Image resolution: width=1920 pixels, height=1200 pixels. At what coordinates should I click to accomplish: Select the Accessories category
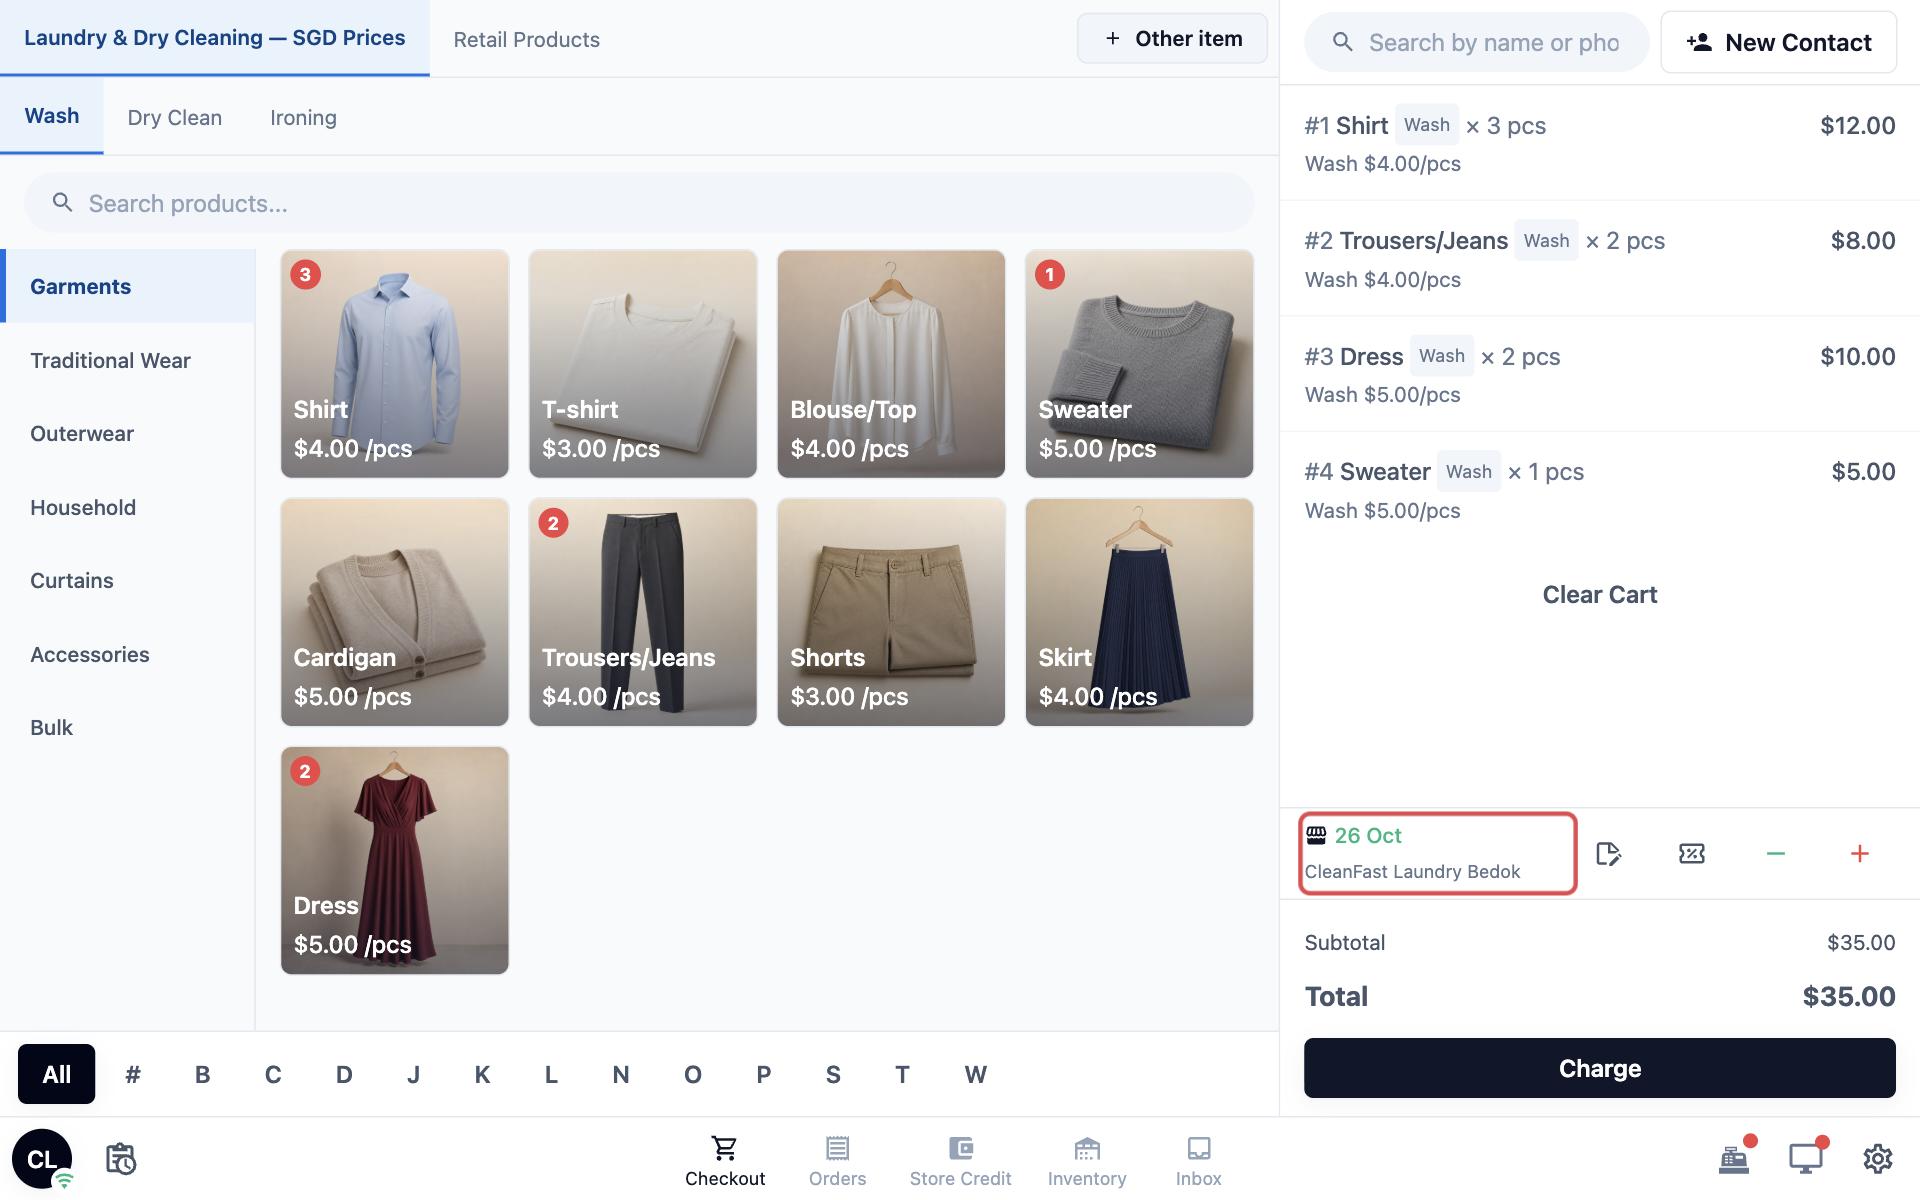128,655
